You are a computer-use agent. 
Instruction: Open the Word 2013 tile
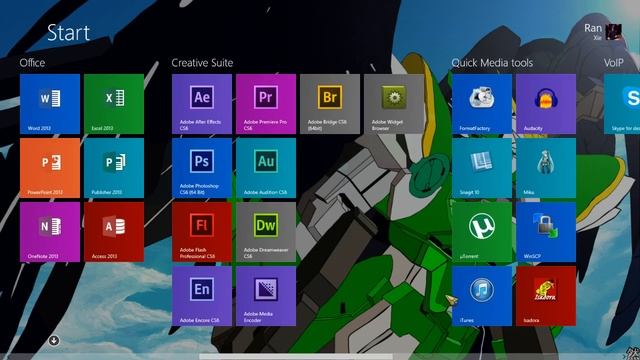tap(50, 104)
